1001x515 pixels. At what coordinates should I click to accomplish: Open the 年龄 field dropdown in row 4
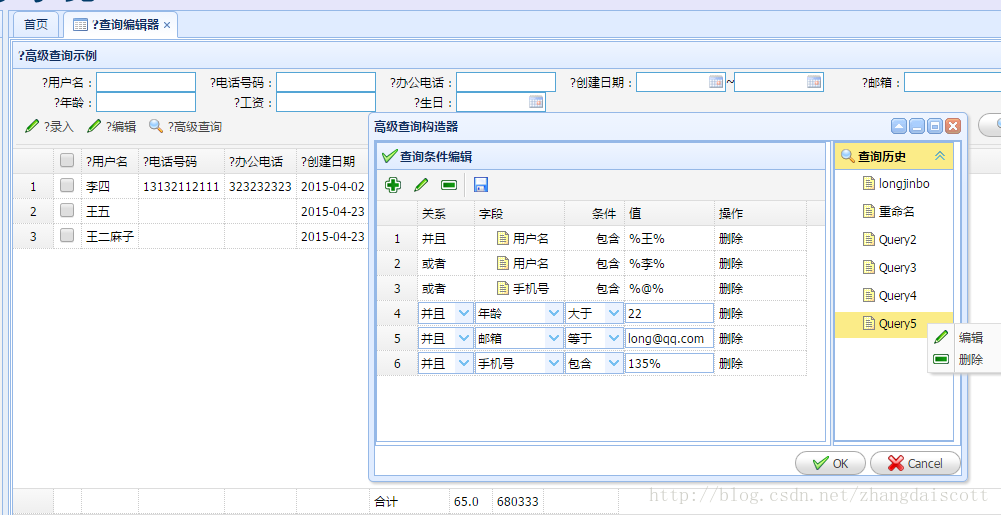point(553,313)
